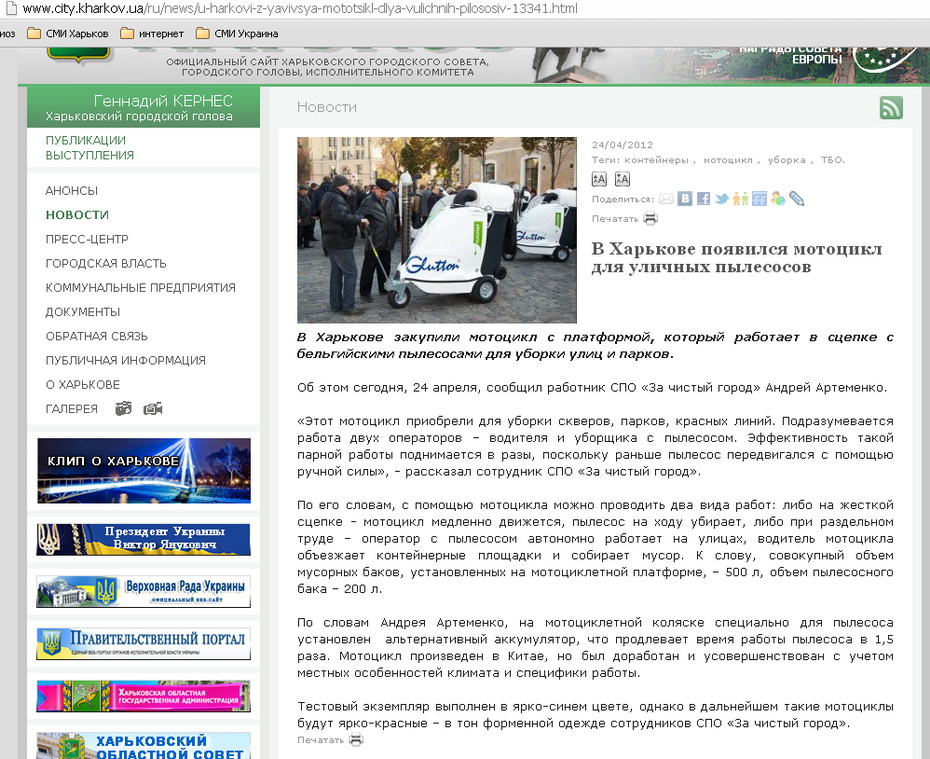The image size is (930, 759).
Task: Share the article on VKontakte
Action: click(x=685, y=199)
